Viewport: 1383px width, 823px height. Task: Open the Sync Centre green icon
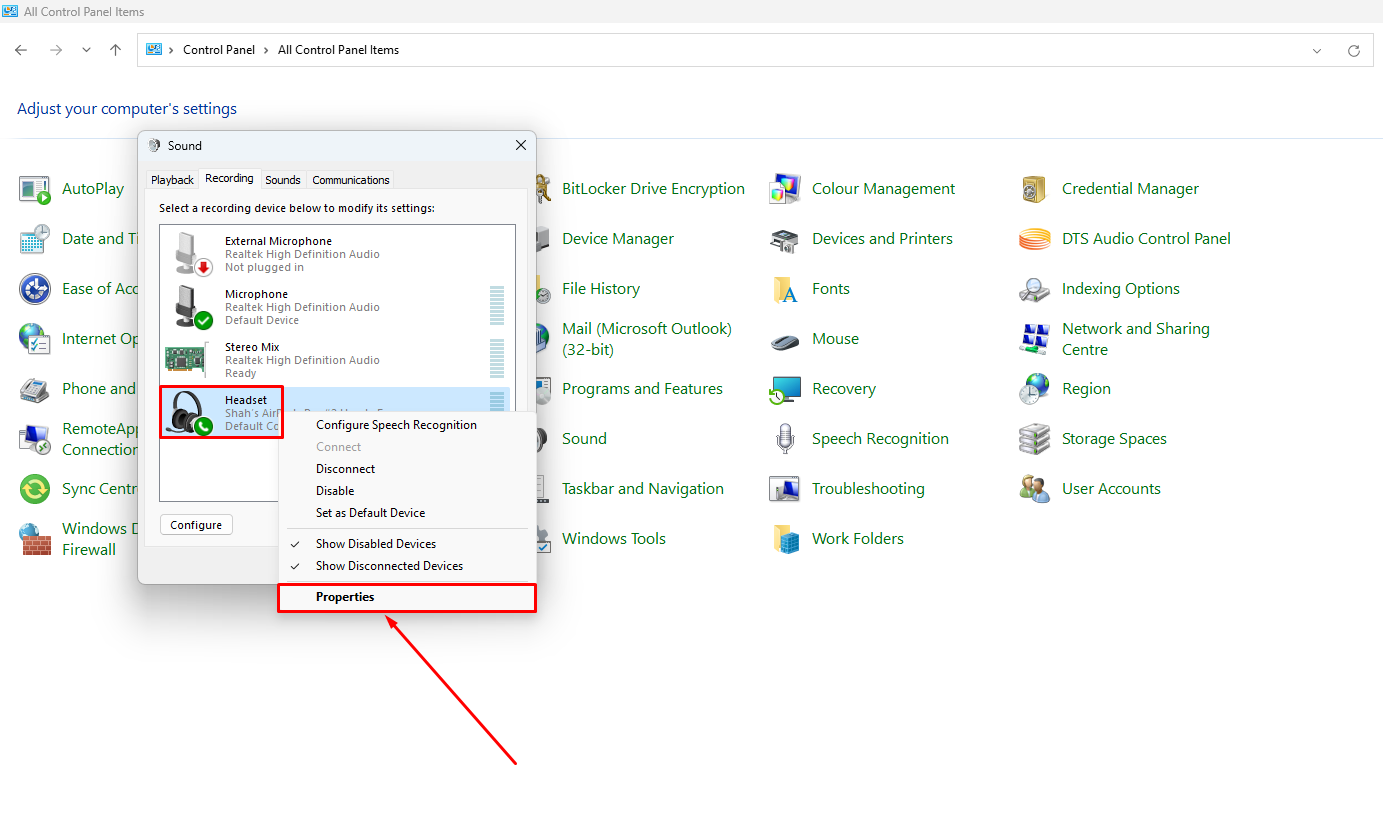pos(35,489)
